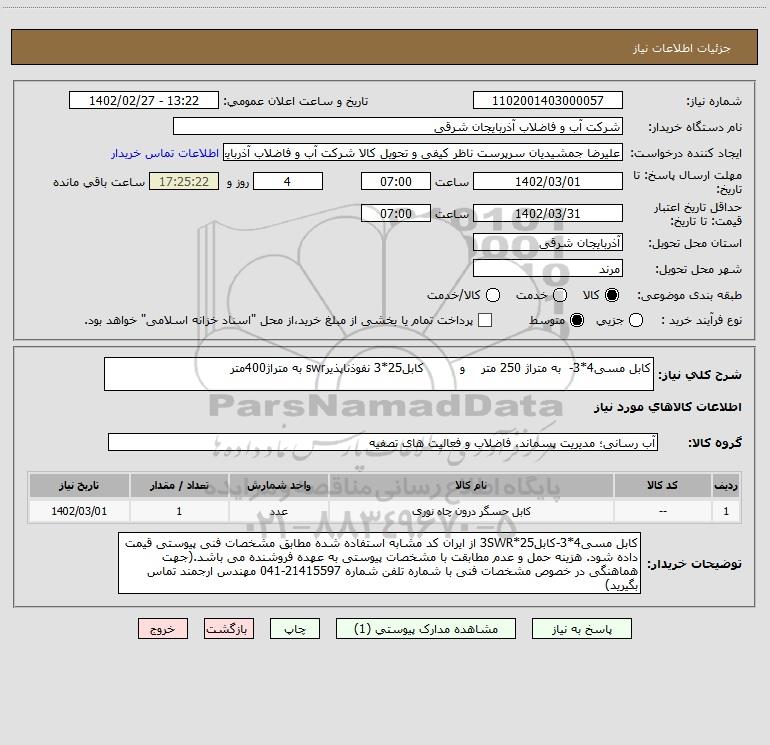This screenshot has height=745, width=770.
Task: Click the request creator field علیرضا جمشیدیان
Action: tap(423, 153)
